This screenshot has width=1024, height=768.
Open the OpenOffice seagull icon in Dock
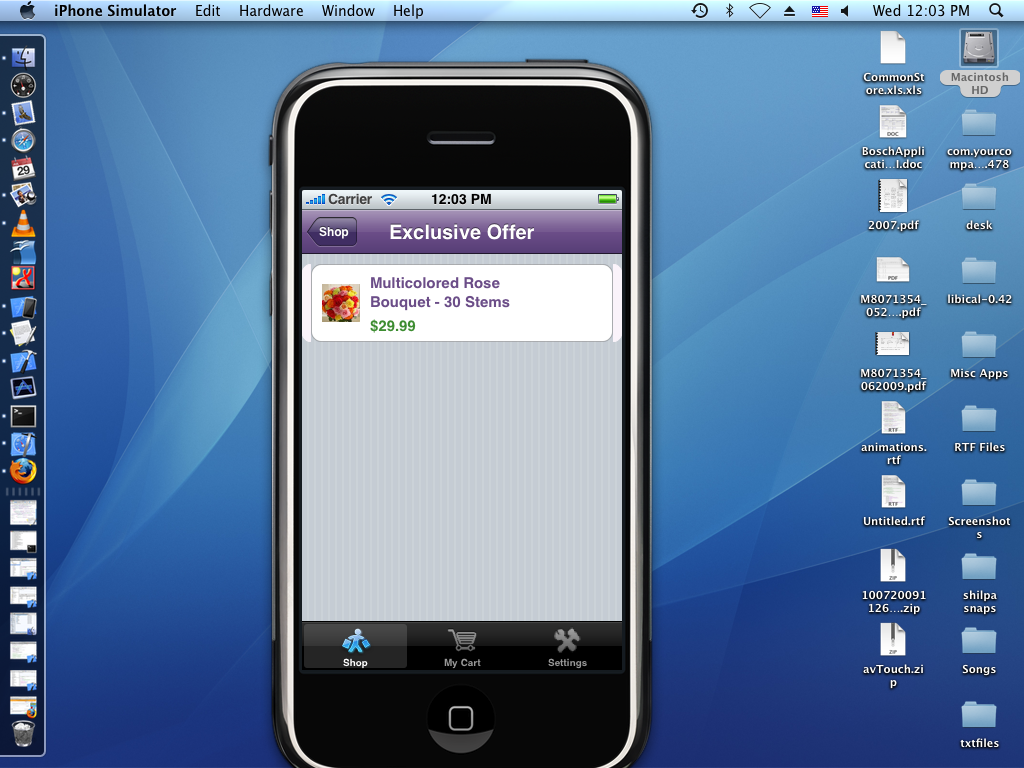pyautogui.click(x=24, y=251)
